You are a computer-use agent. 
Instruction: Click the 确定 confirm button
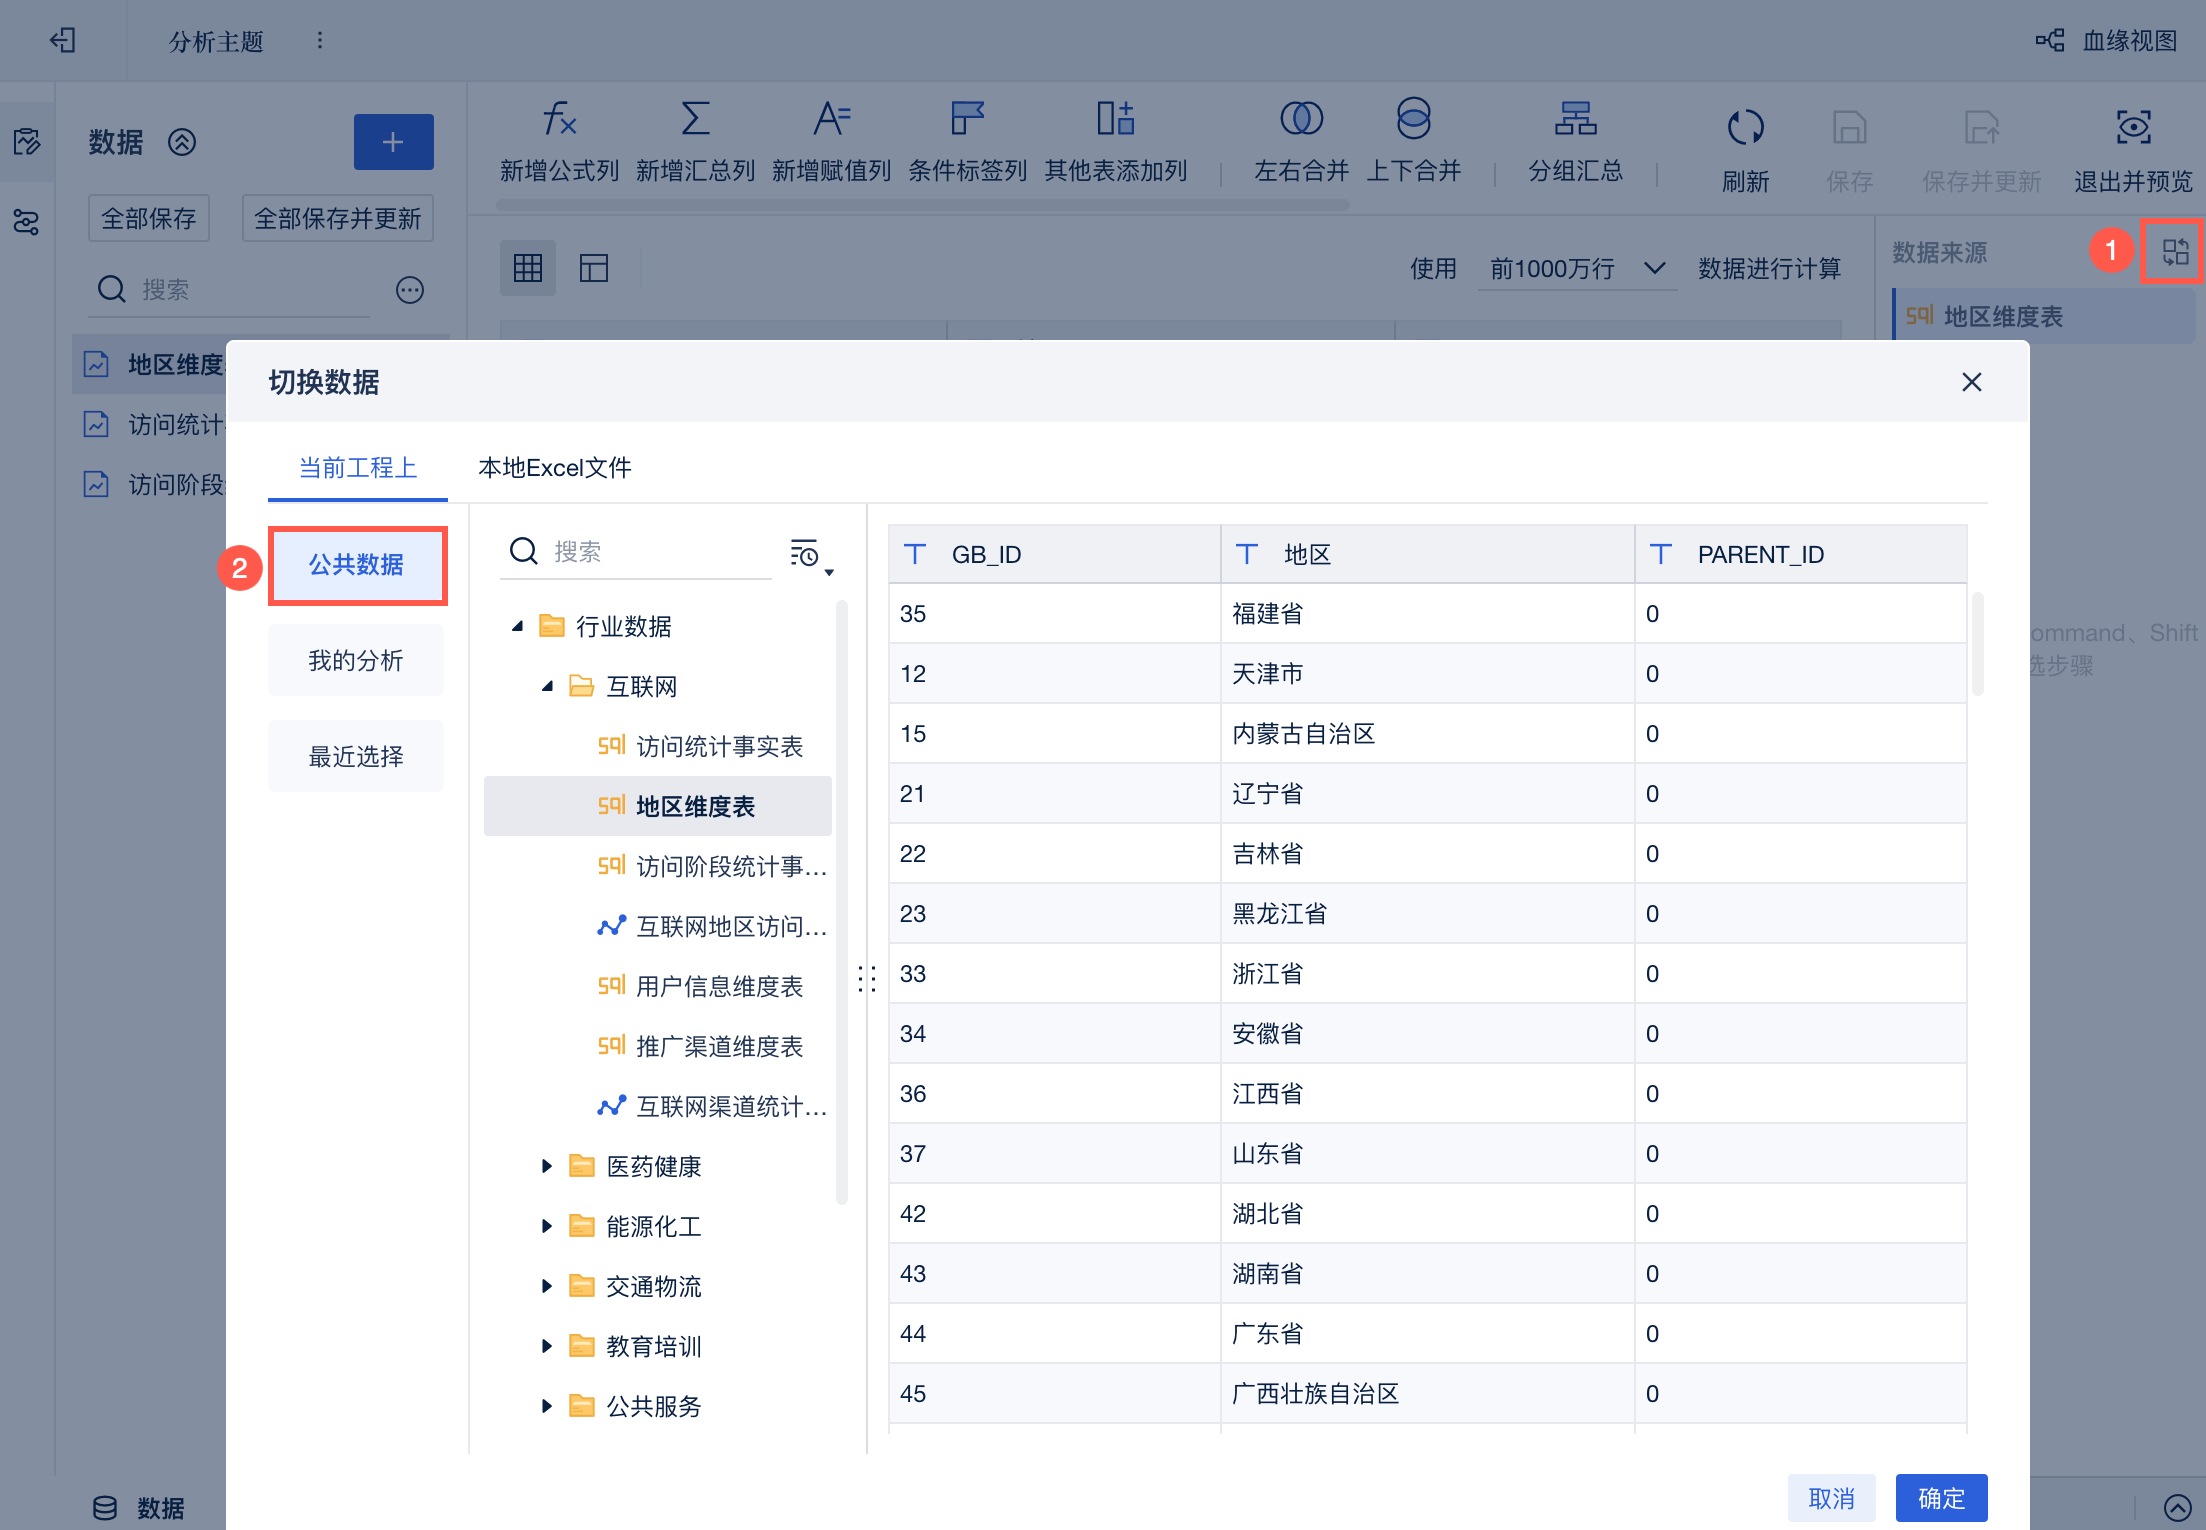coord(1940,1497)
